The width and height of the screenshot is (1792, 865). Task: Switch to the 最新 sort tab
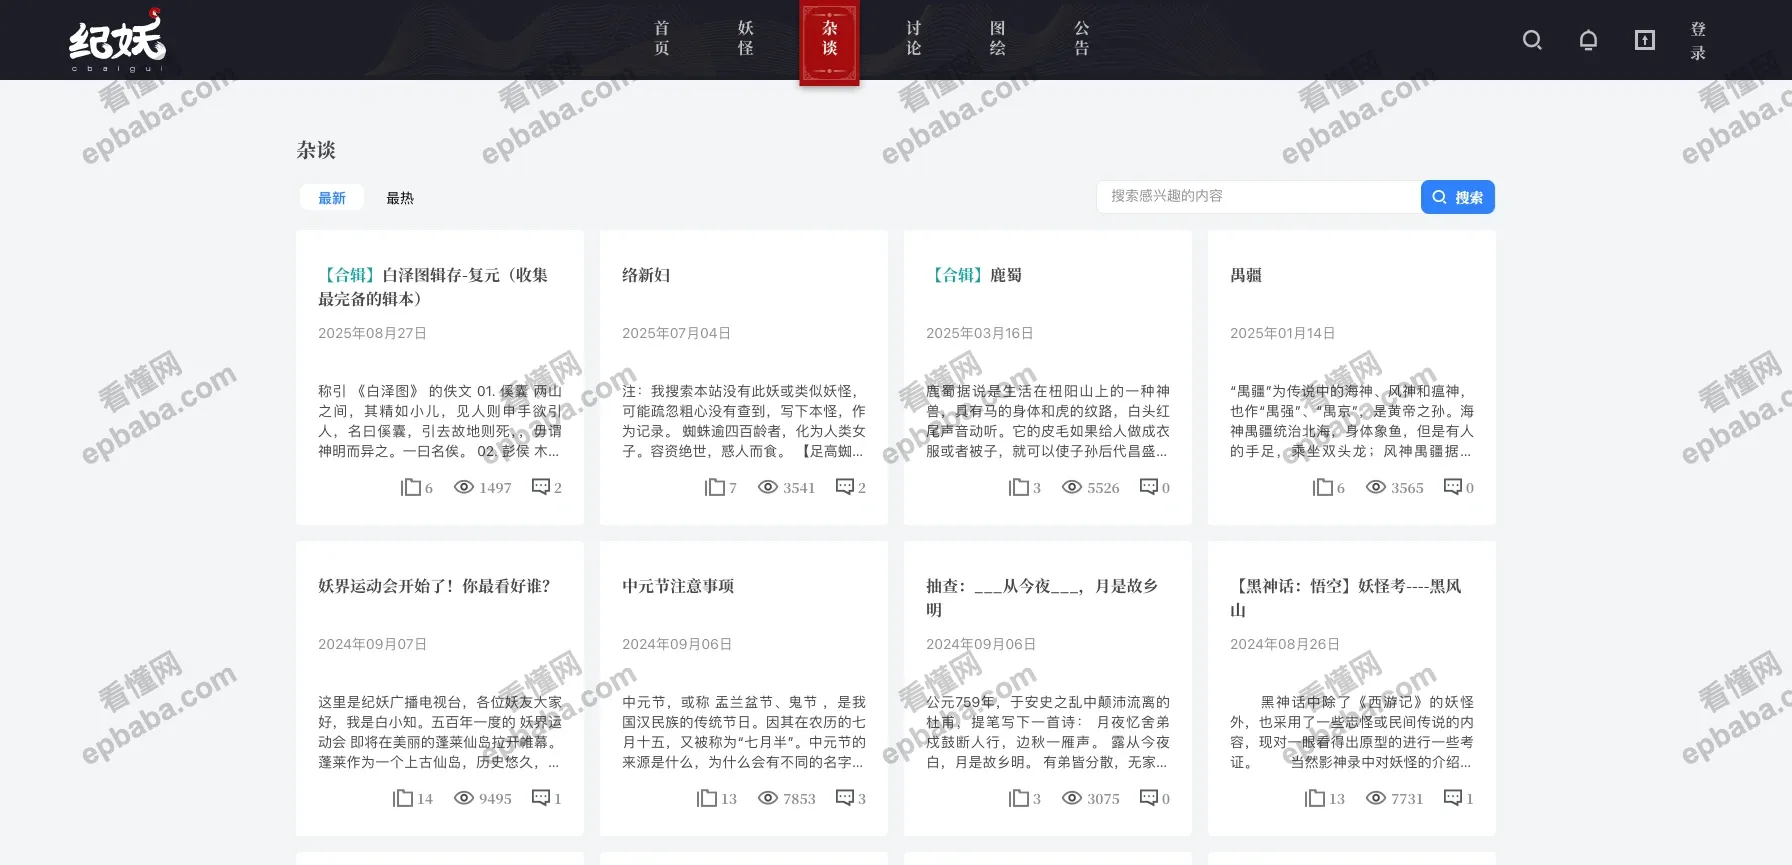332,198
